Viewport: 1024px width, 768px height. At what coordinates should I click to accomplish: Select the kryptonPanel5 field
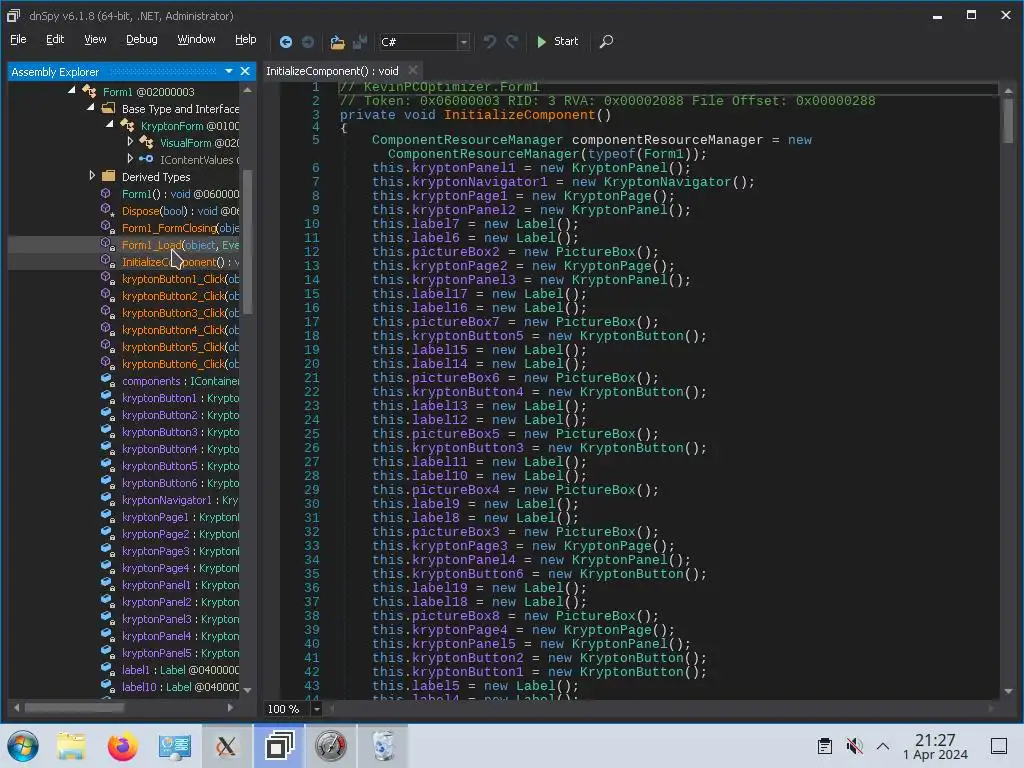click(x=180, y=653)
